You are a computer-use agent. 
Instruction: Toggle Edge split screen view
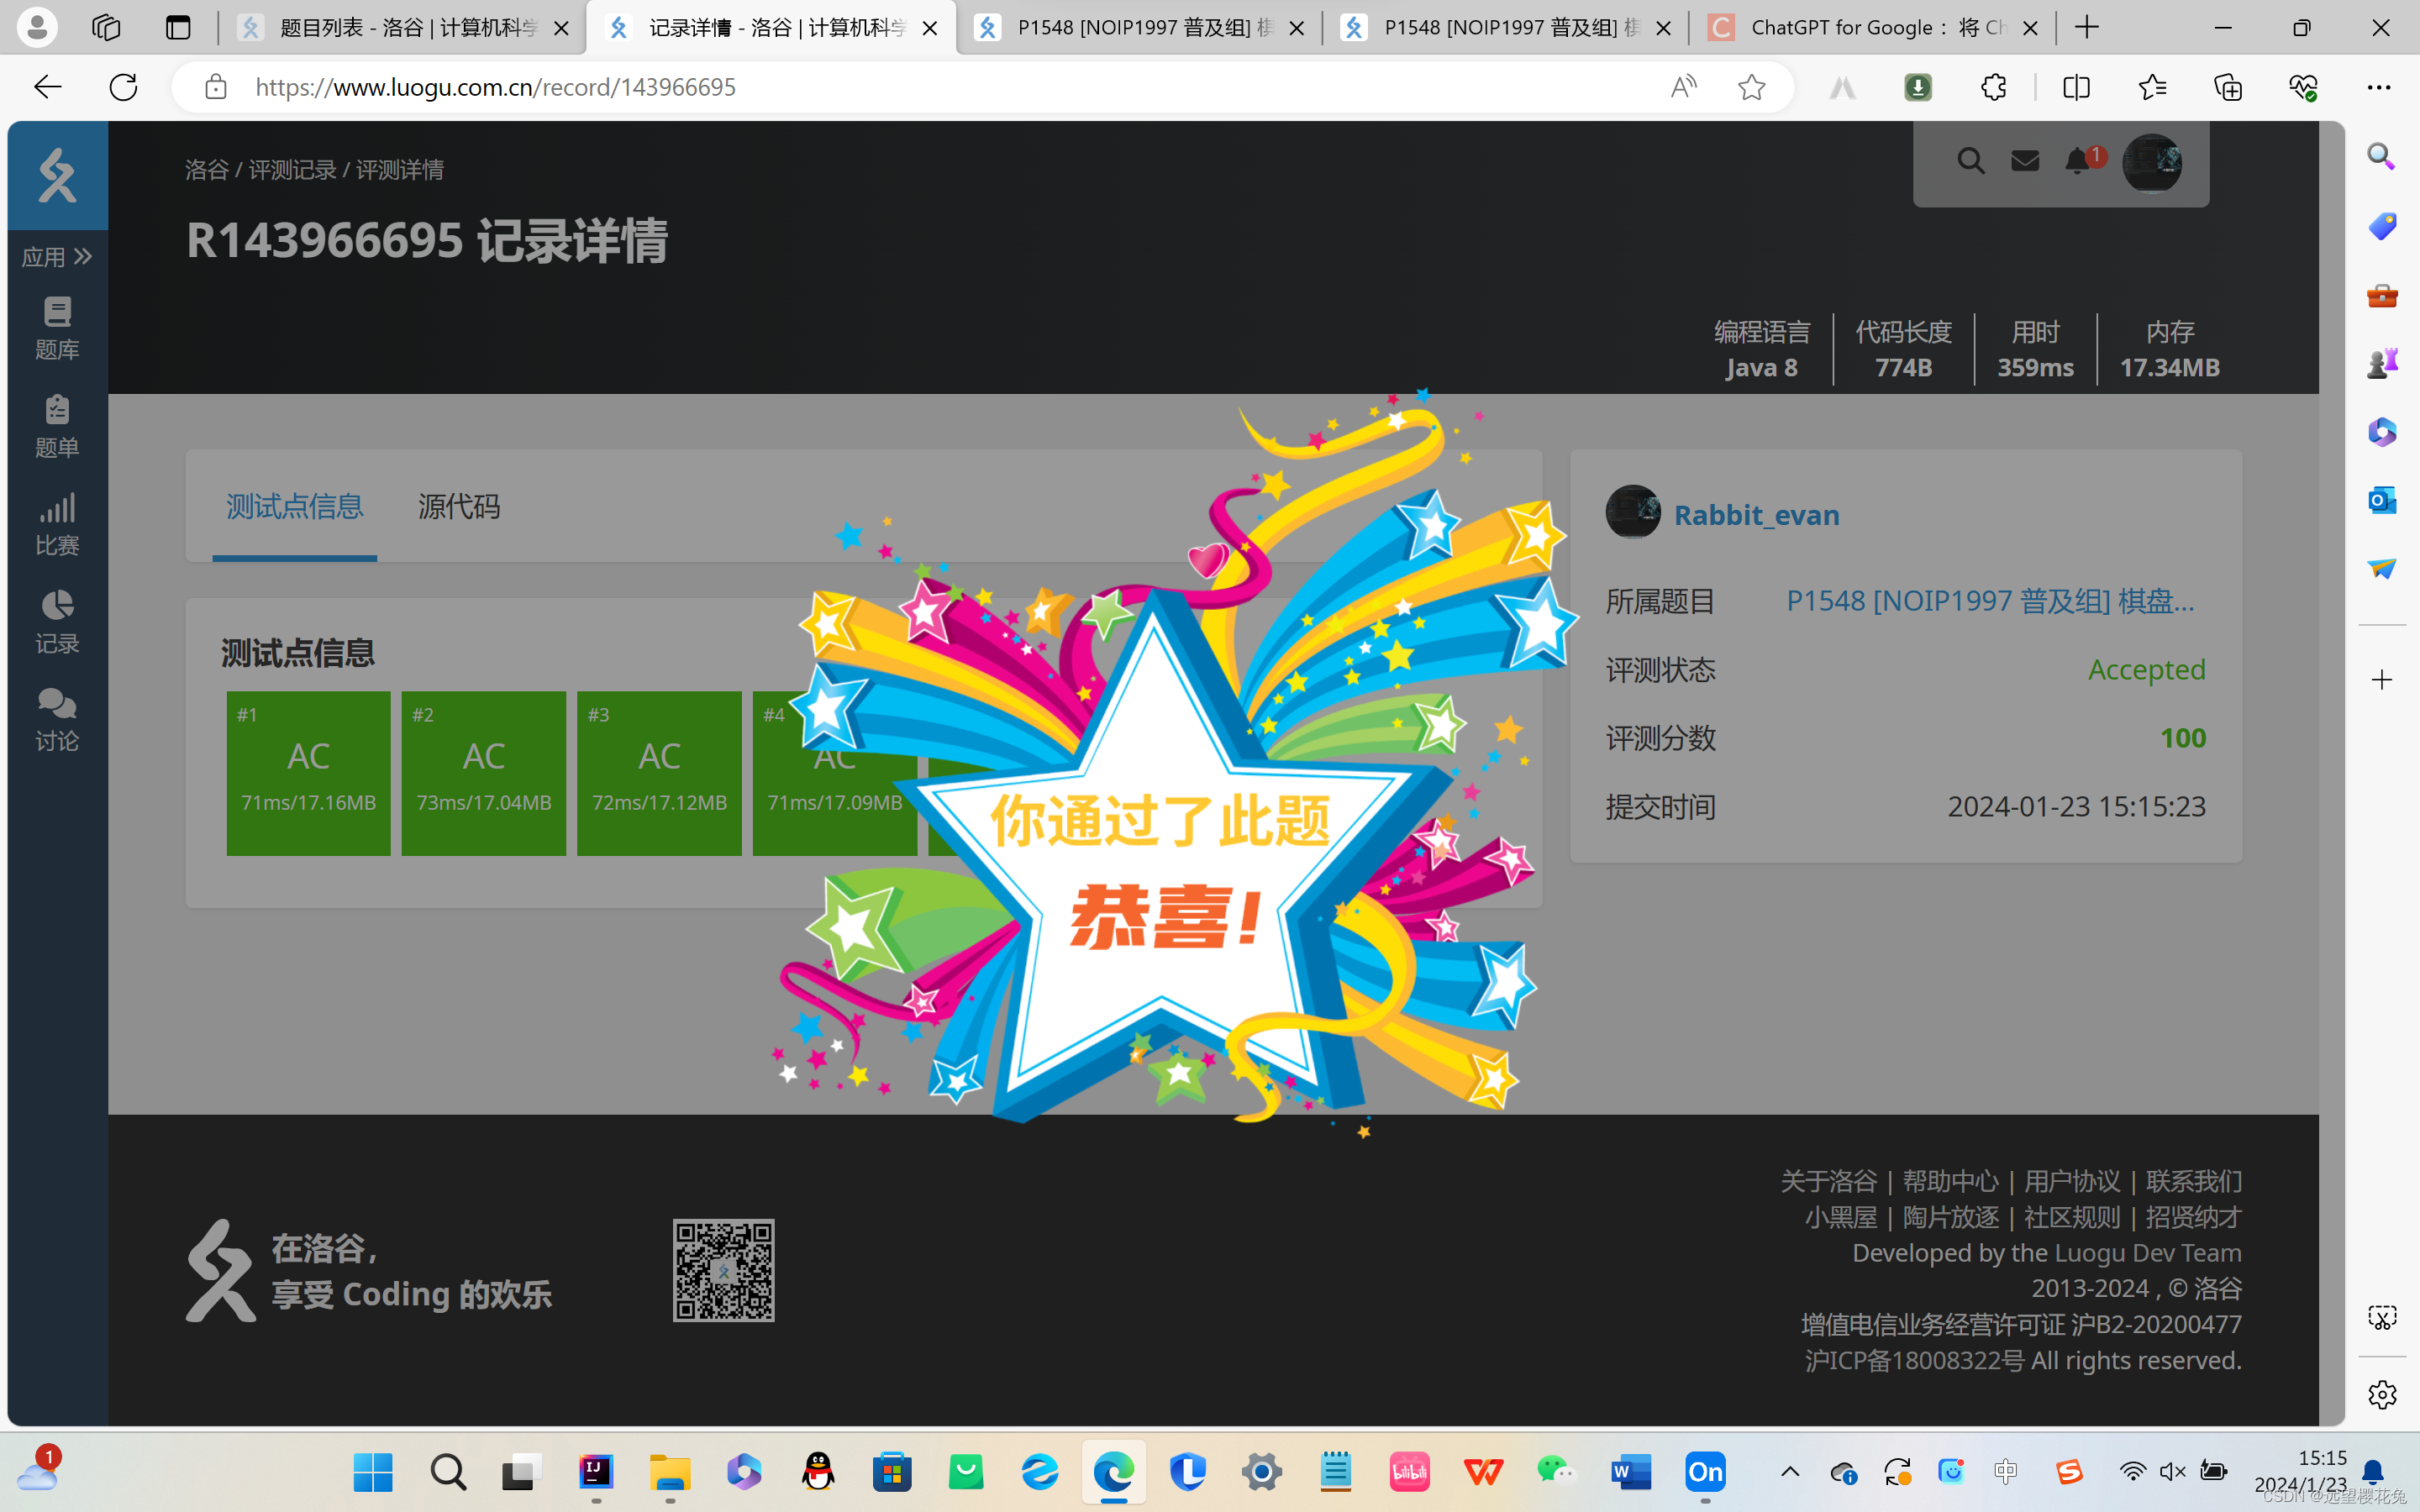pyautogui.click(x=2076, y=87)
